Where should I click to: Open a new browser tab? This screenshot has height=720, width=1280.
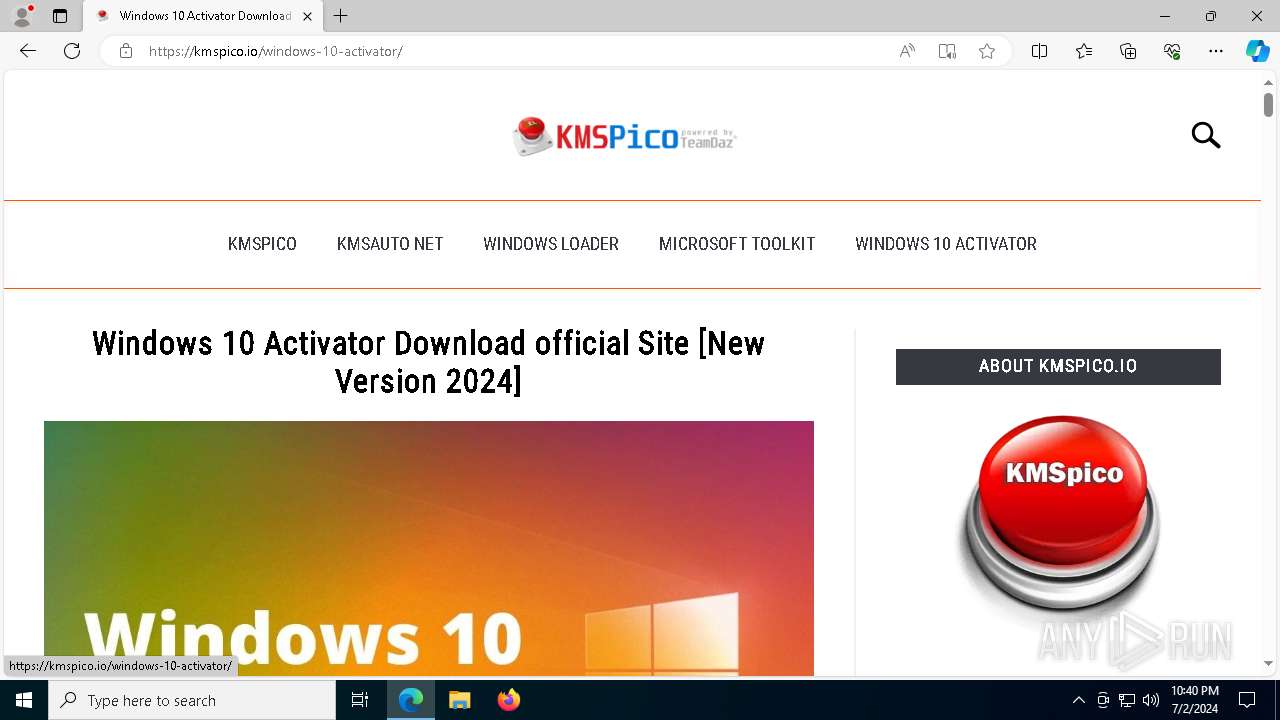pos(341,16)
